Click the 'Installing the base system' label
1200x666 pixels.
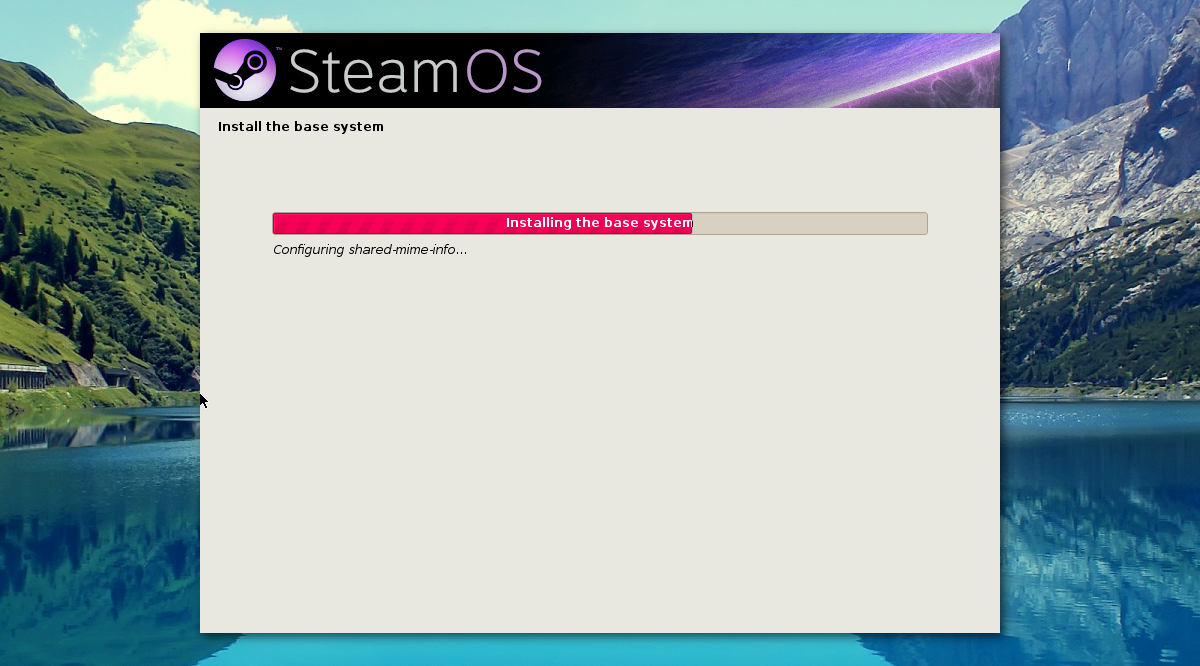(599, 223)
